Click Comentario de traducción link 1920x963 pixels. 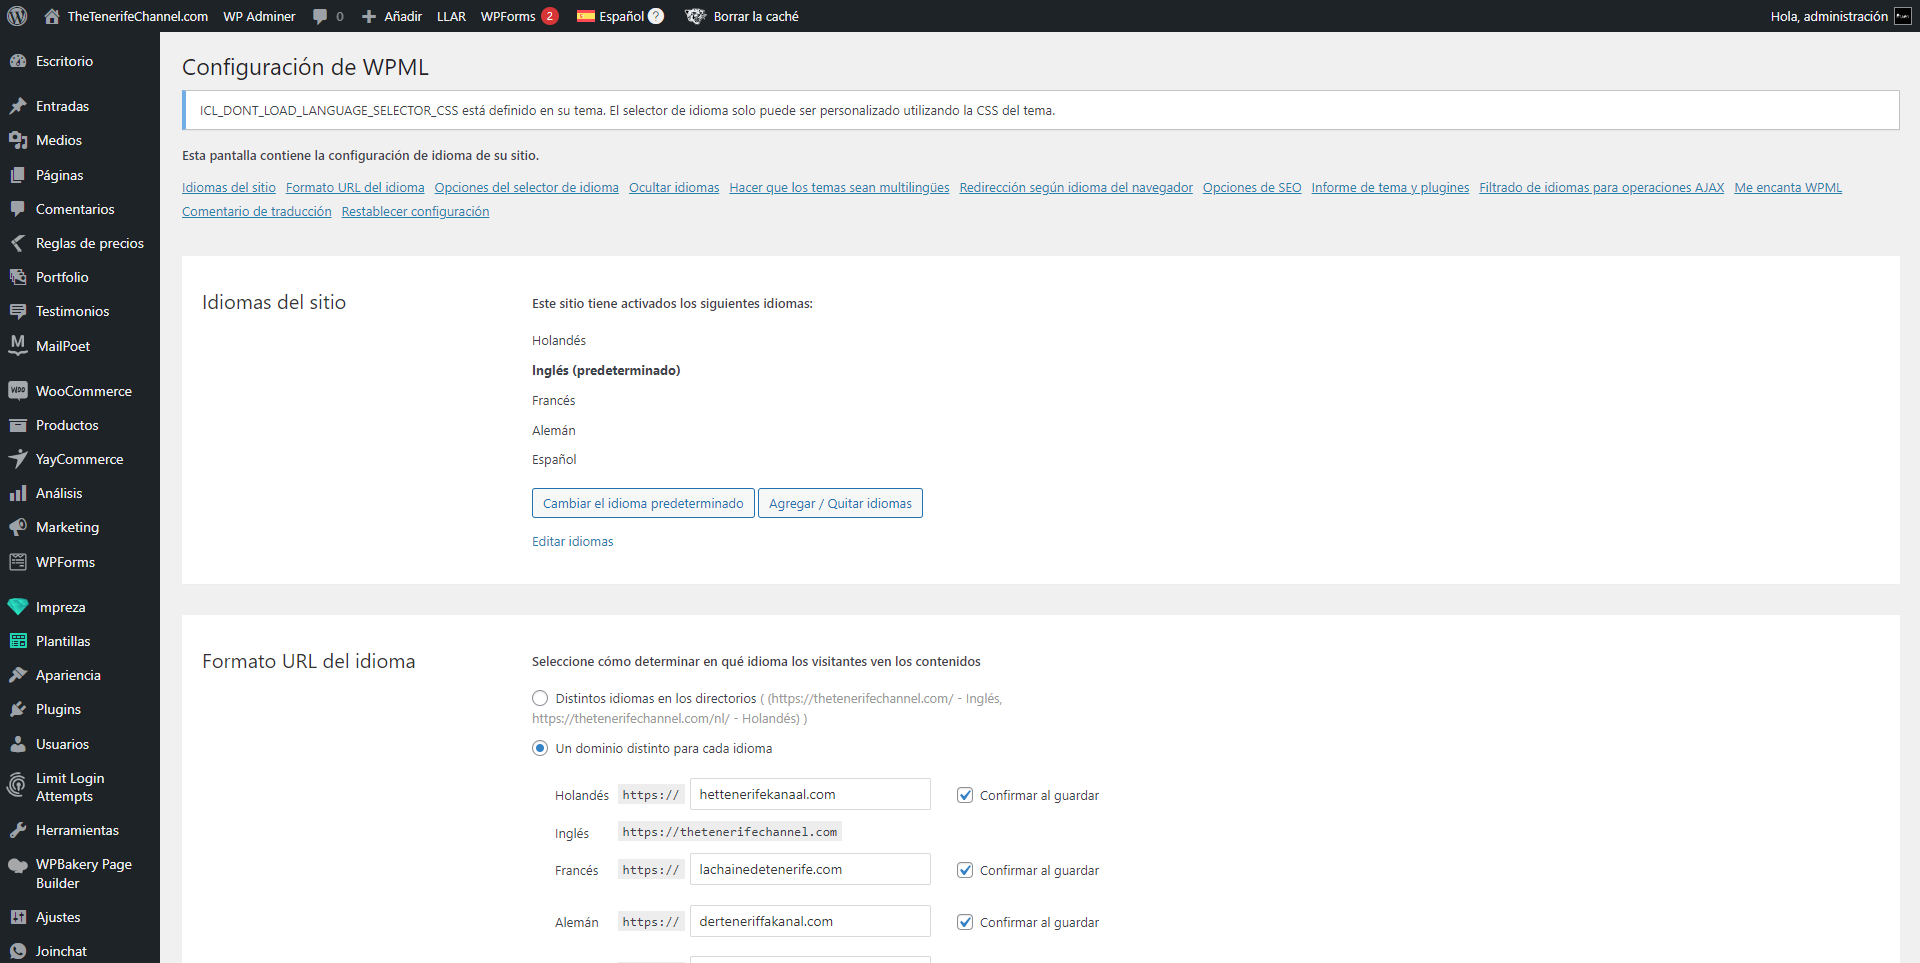click(x=256, y=211)
